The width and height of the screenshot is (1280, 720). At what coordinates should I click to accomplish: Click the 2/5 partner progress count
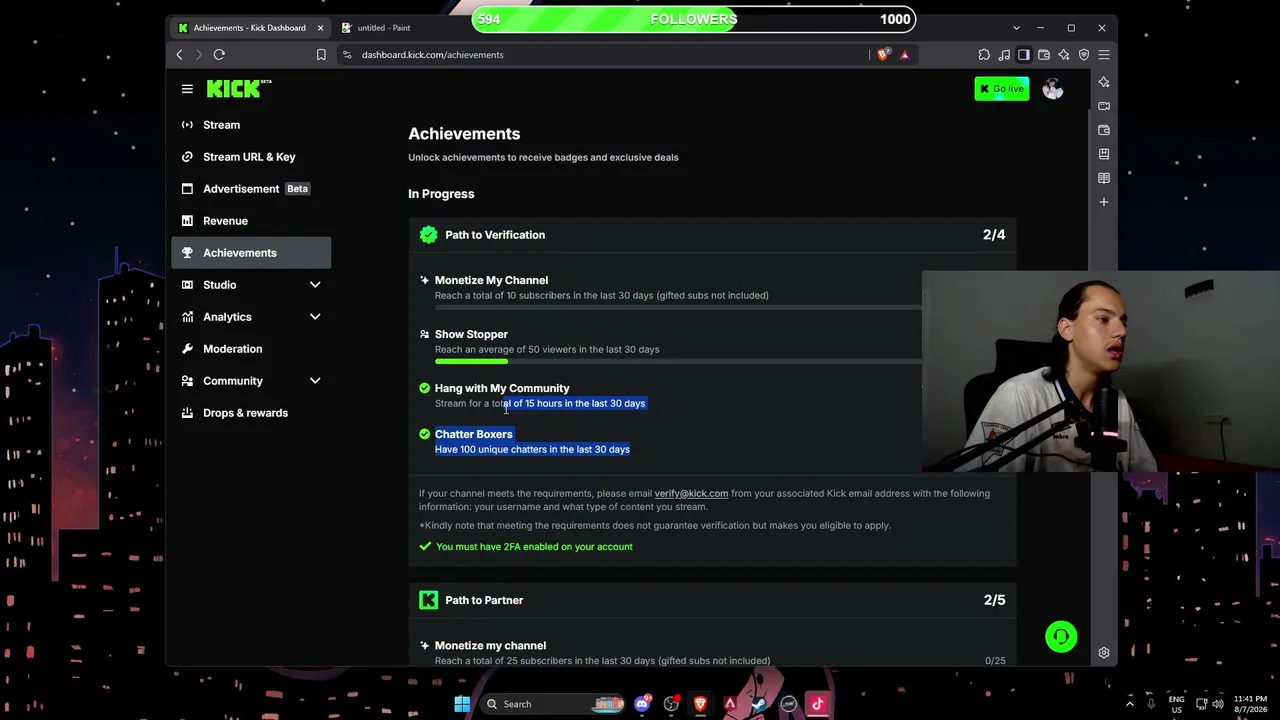tap(994, 600)
